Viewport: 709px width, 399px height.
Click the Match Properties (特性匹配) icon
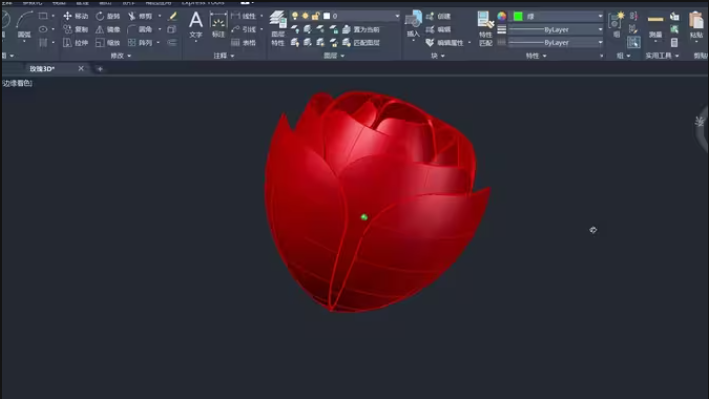pos(485,28)
